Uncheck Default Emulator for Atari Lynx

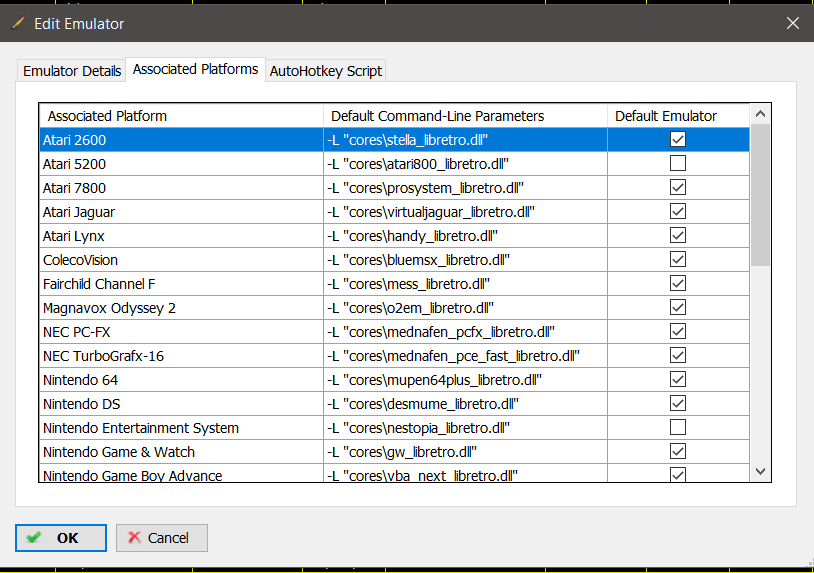pos(678,236)
